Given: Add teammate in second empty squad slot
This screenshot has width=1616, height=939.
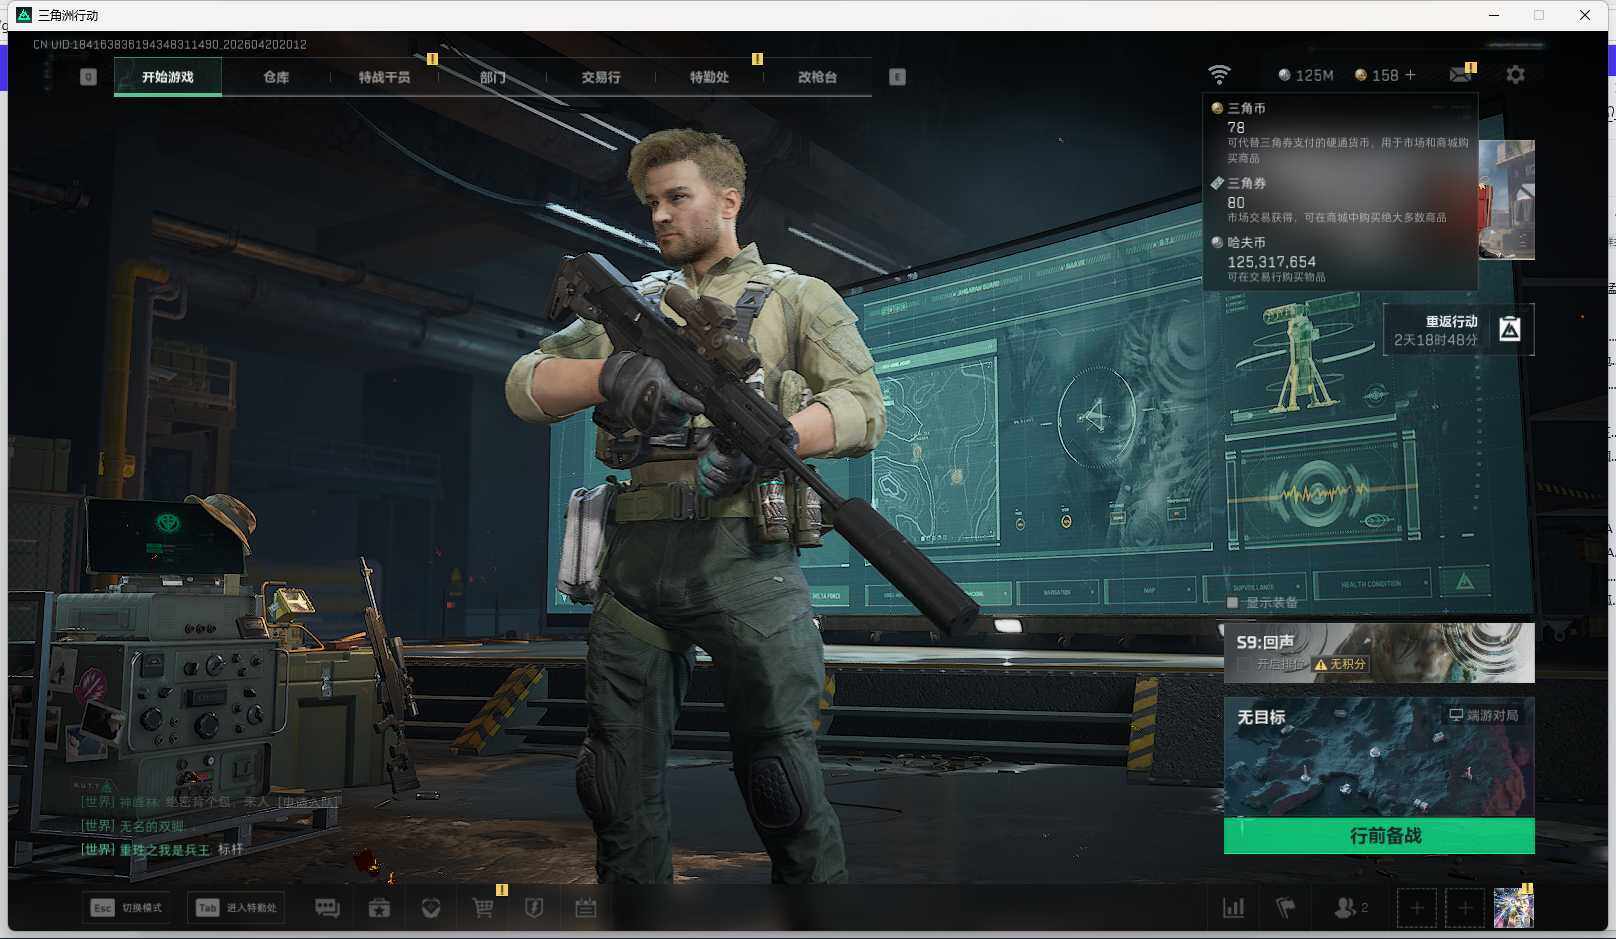Looking at the screenshot, I should pyautogui.click(x=1465, y=908).
